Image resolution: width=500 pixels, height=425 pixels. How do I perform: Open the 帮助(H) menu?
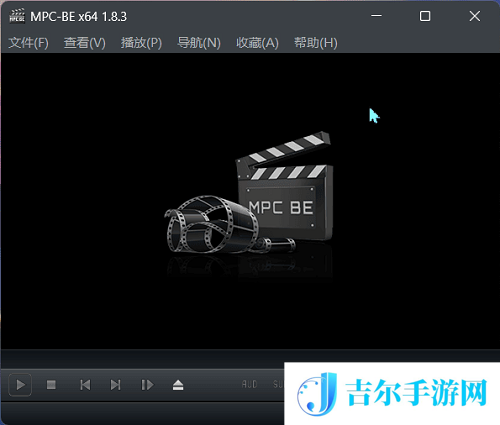[x=316, y=43]
